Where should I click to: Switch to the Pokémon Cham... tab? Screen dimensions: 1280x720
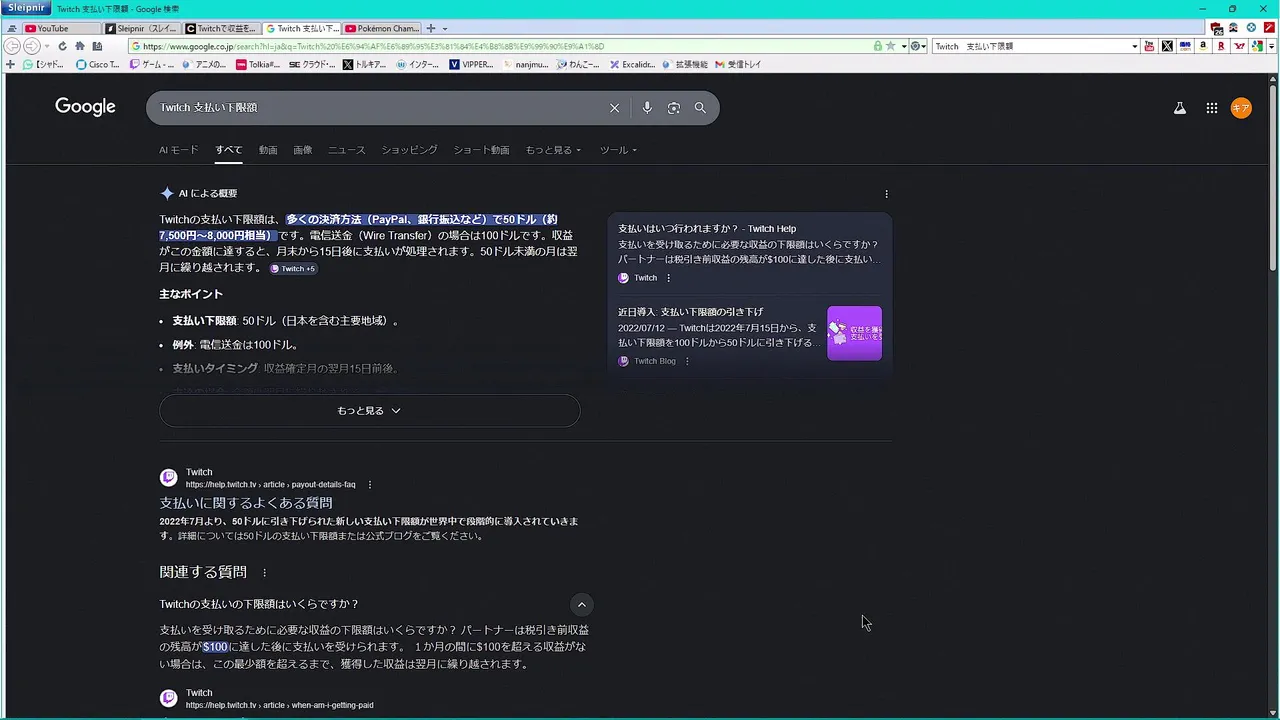point(382,28)
